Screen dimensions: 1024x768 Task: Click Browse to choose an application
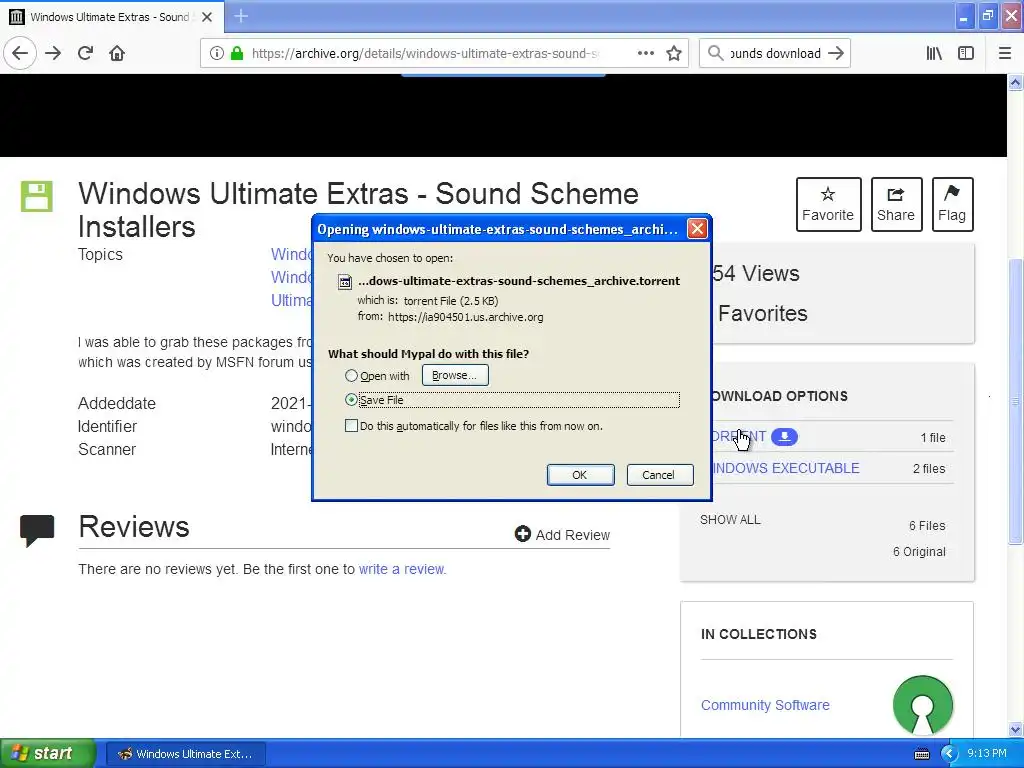(x=455, y=376)
